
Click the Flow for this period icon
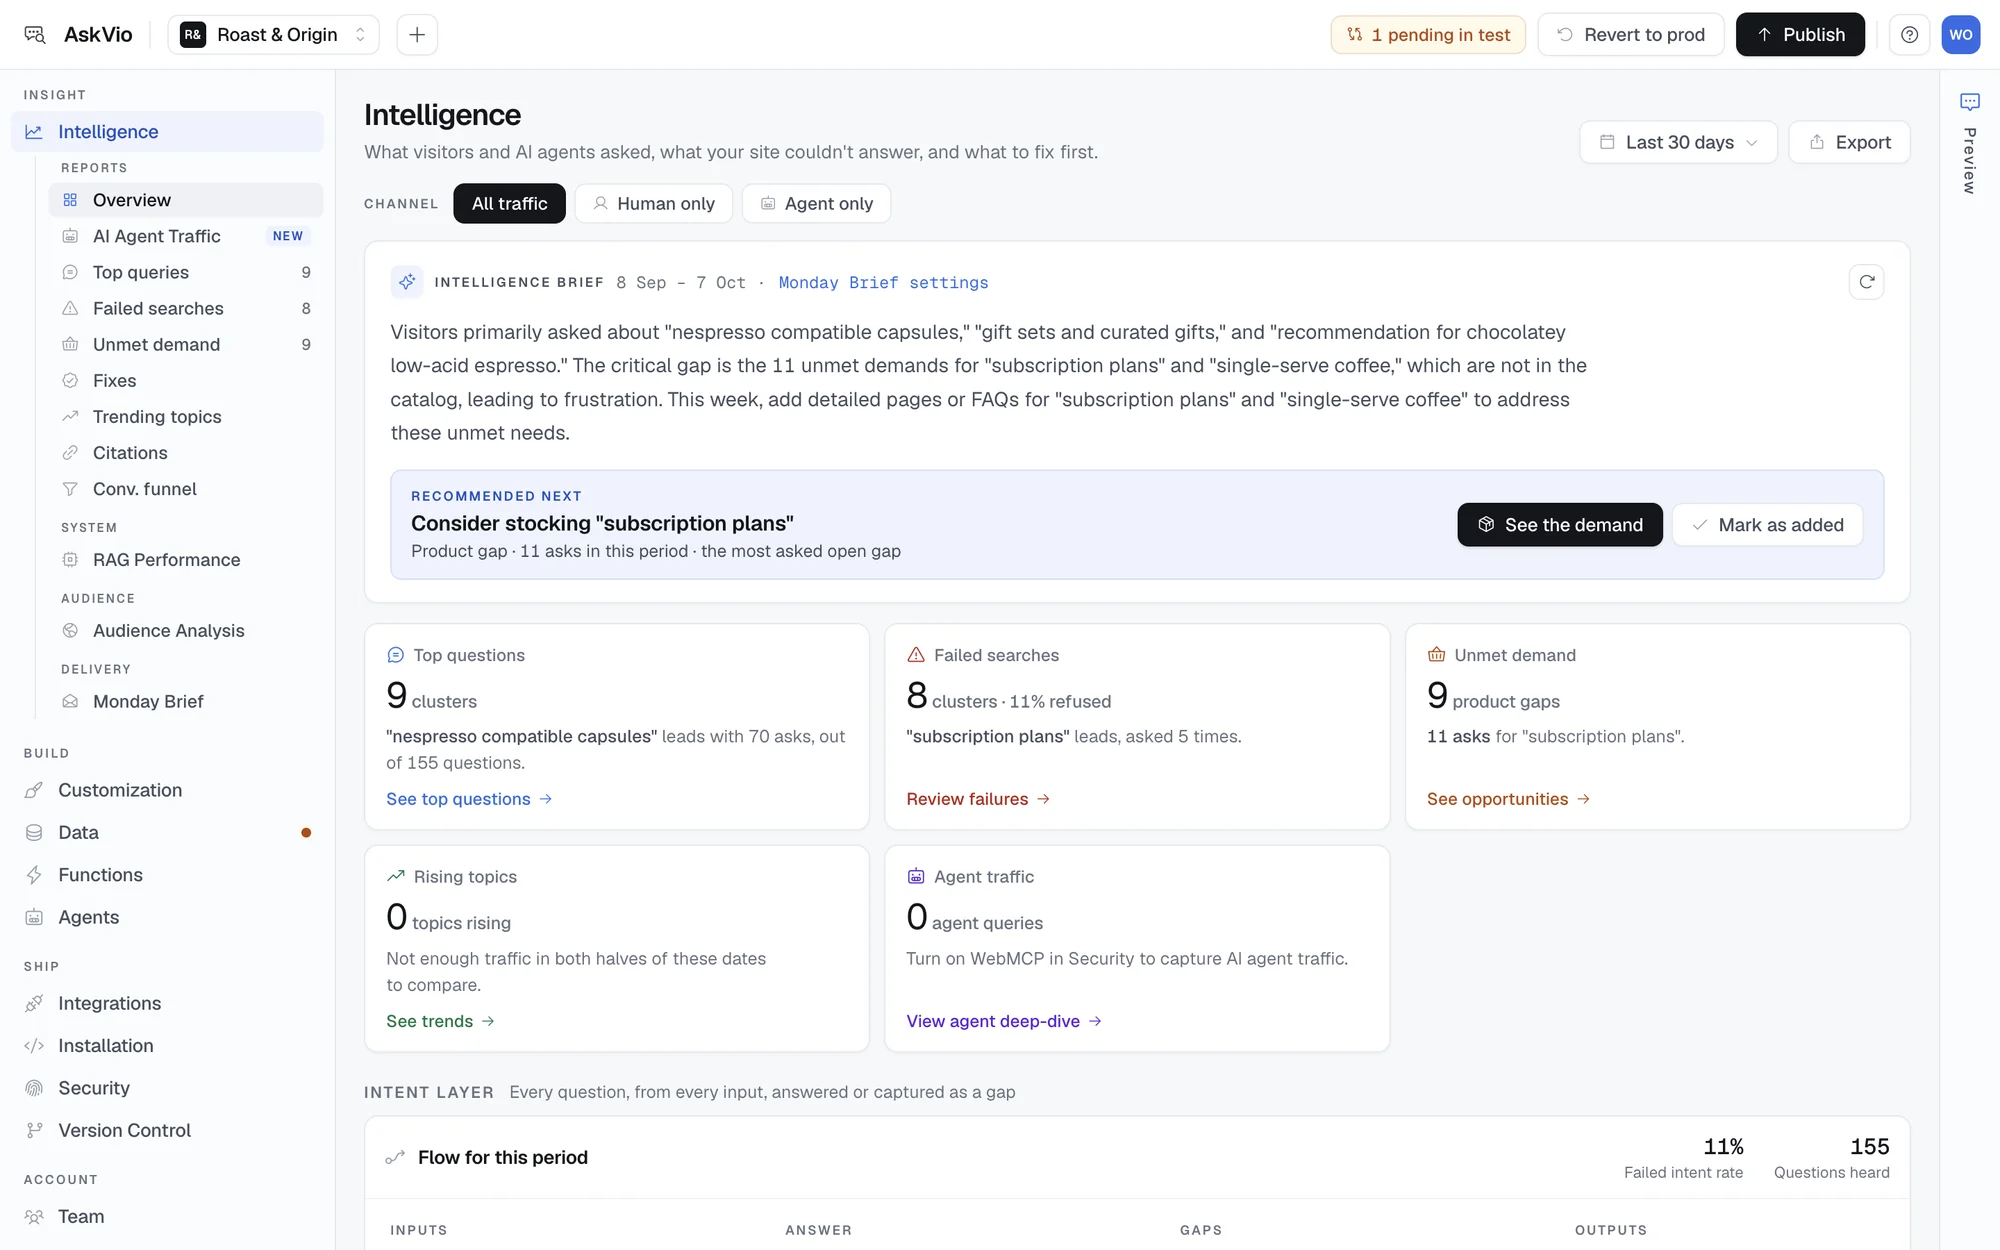pyautogui.click(x=395, y=1157)
